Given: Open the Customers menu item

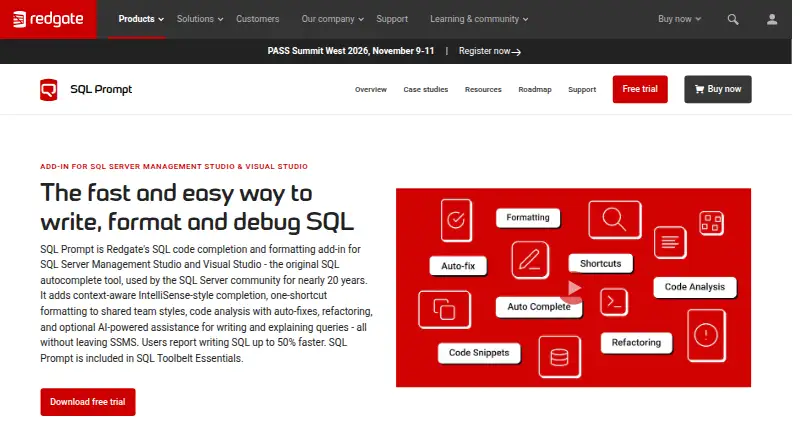Looking at the screenshot, I should tap(258, 19).
